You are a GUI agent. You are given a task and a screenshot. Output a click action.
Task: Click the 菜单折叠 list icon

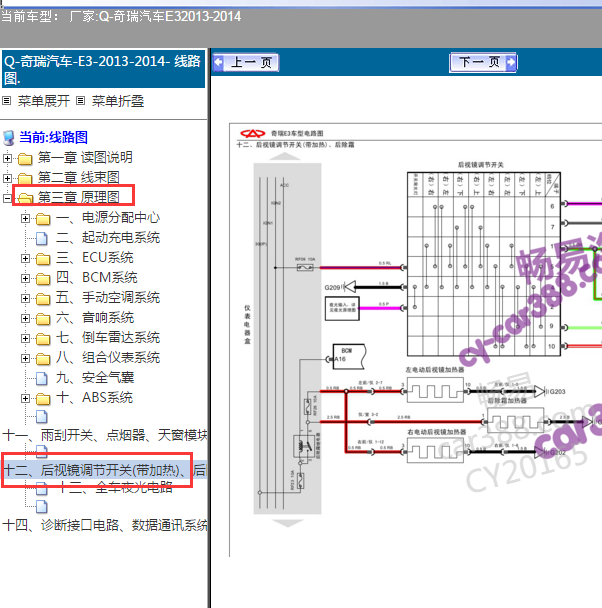pyautogui.click(x=80, y=101)
